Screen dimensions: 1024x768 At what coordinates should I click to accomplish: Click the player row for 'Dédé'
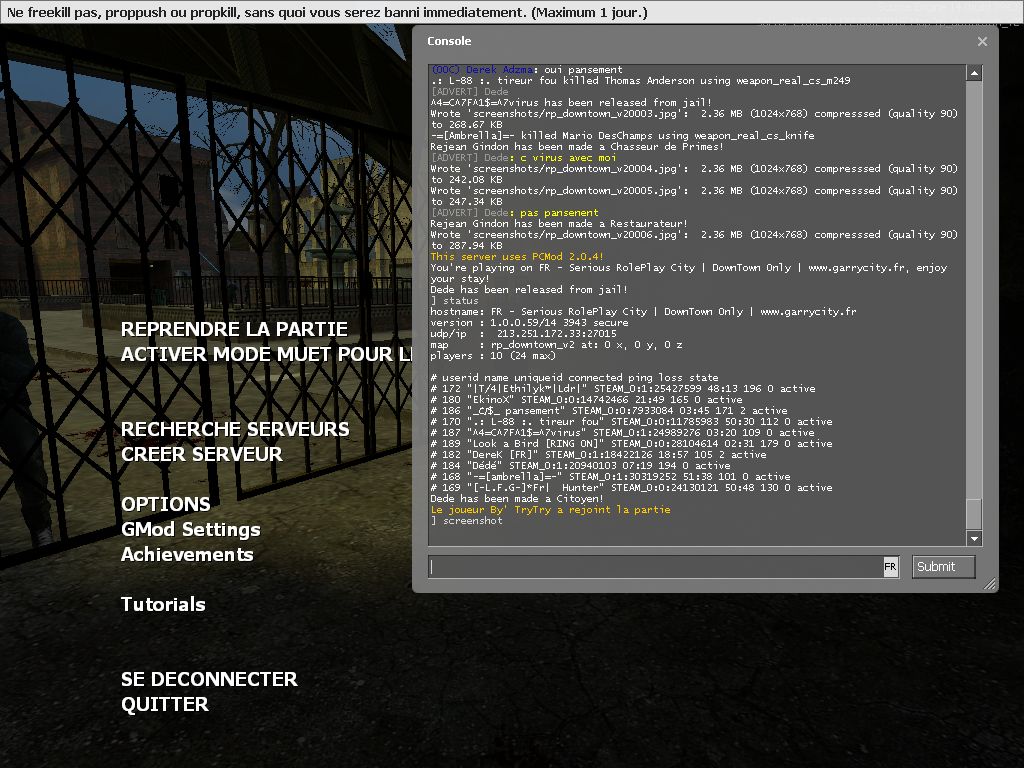click(x=580, y=466)
